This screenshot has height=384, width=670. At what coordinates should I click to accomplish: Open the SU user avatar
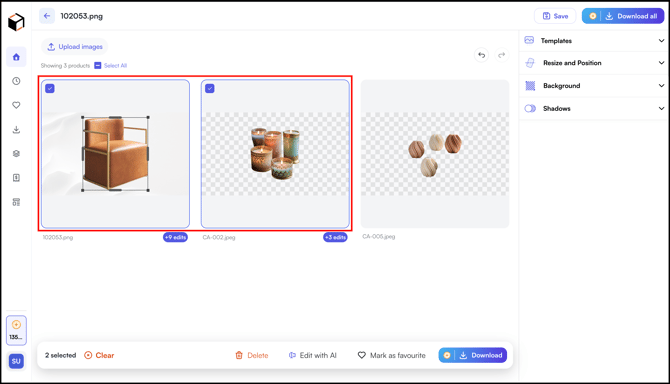pyautogui.click(x=16, y=361)
